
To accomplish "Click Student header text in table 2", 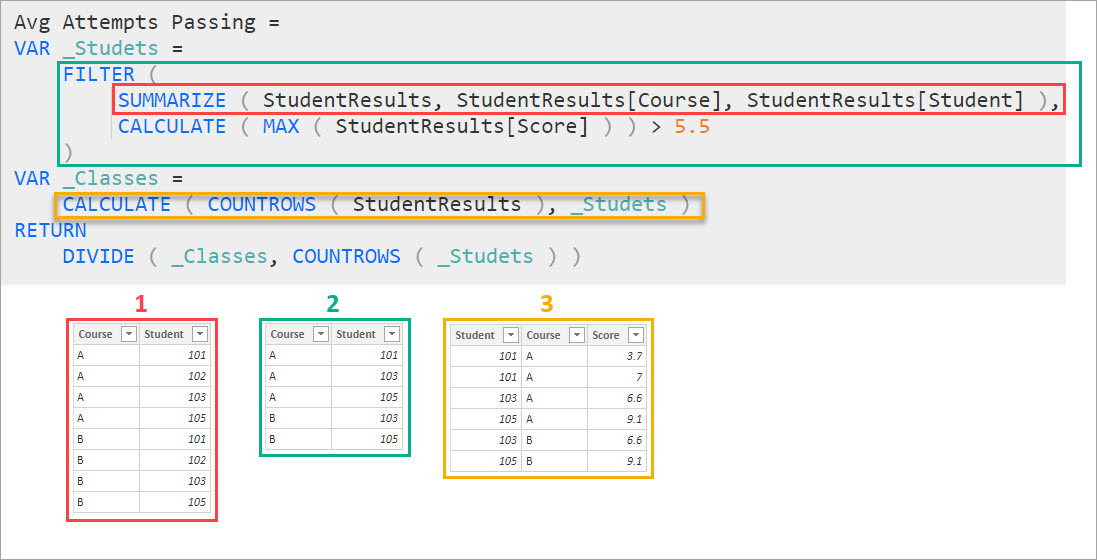I will click(x=355, y=334).
